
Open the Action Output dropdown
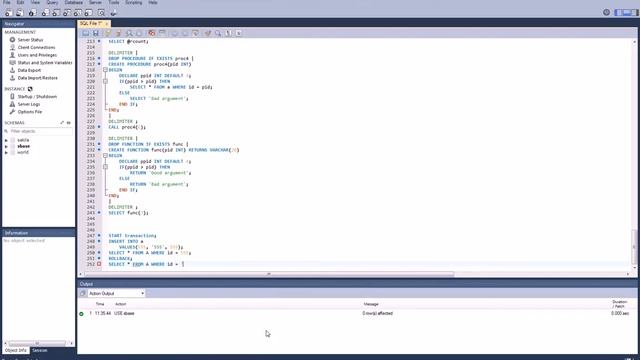116,293
